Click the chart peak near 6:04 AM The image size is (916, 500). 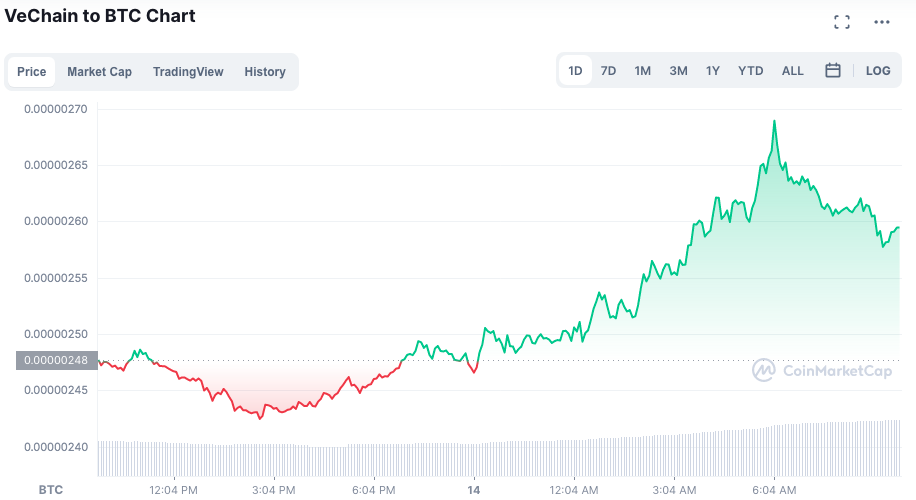coord(775,121)
